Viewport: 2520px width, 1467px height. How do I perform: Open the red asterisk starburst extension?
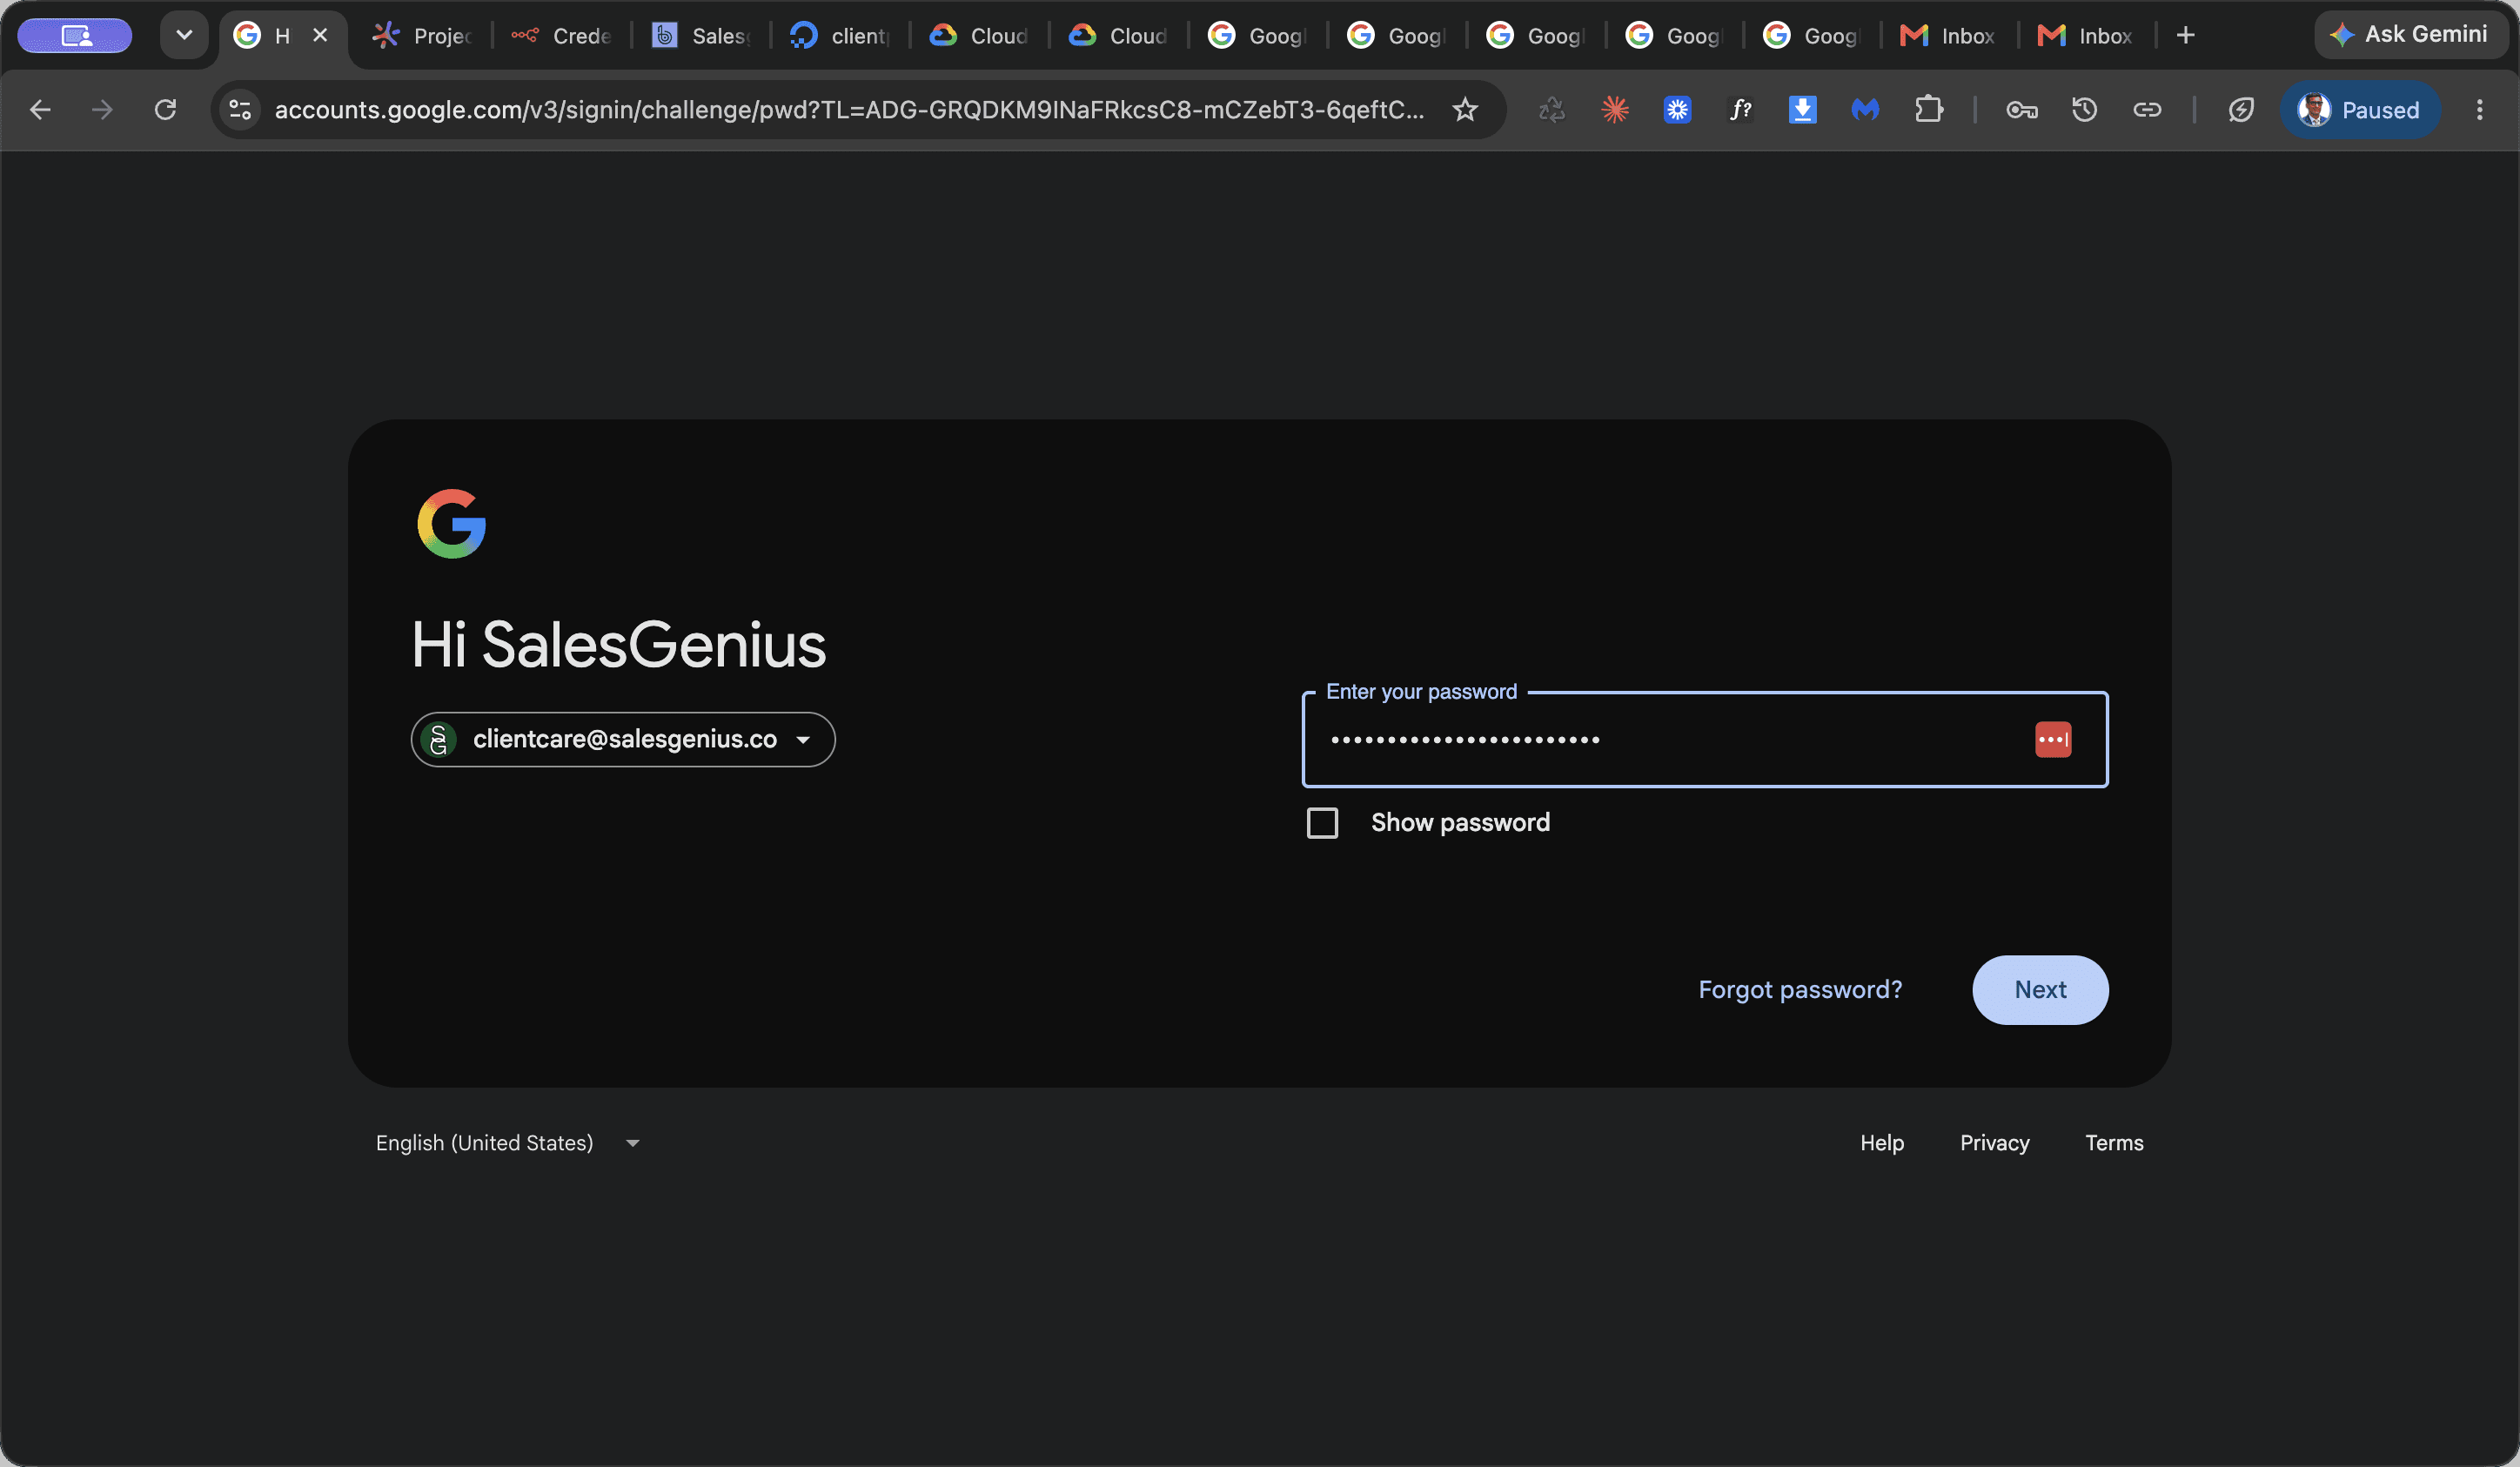point(1615,110)
